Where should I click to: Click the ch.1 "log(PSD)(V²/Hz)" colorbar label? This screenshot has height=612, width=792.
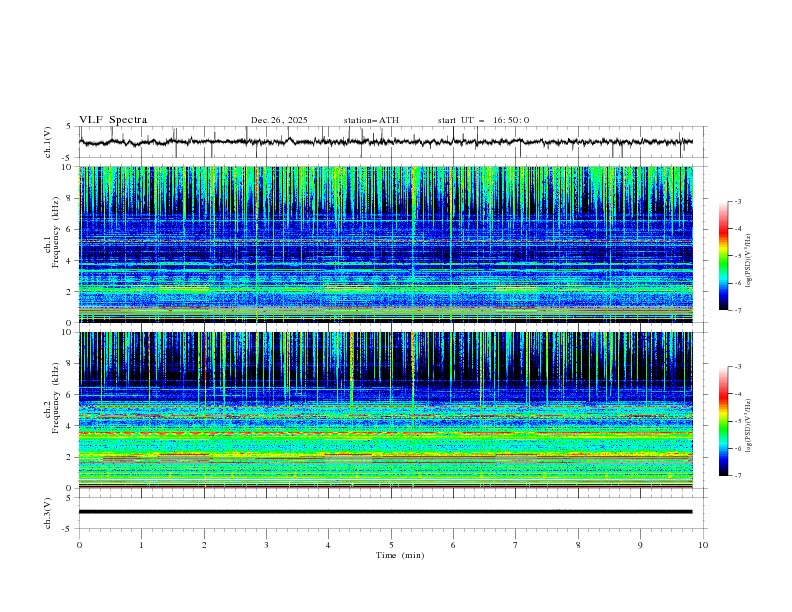749,261
